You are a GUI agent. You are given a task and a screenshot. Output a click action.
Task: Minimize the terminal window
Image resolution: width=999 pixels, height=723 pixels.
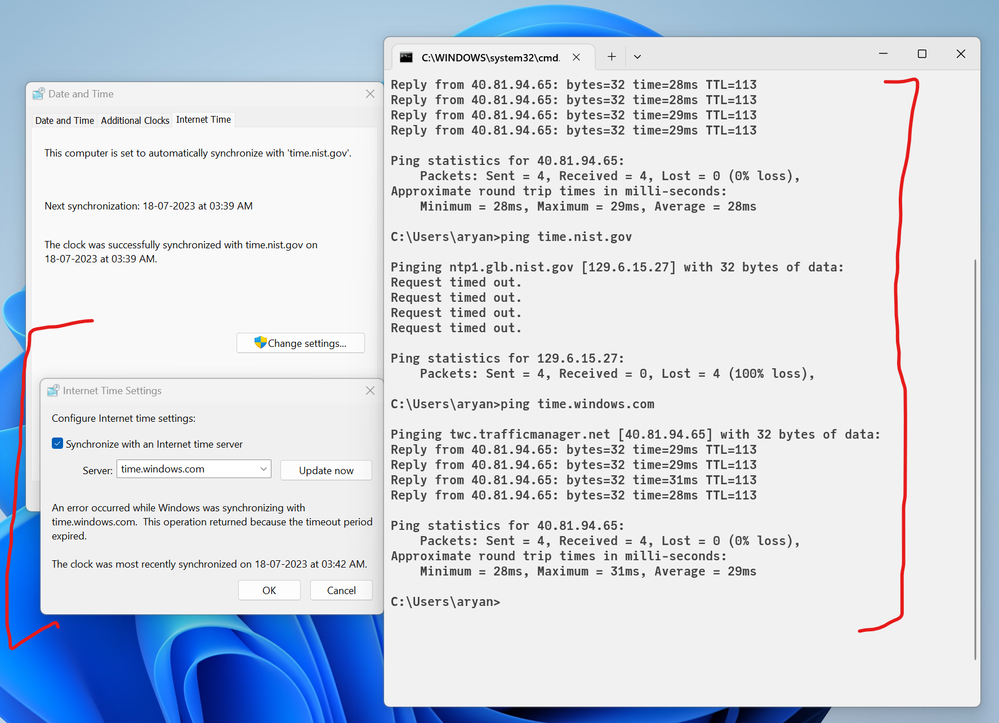coord(883,54)
